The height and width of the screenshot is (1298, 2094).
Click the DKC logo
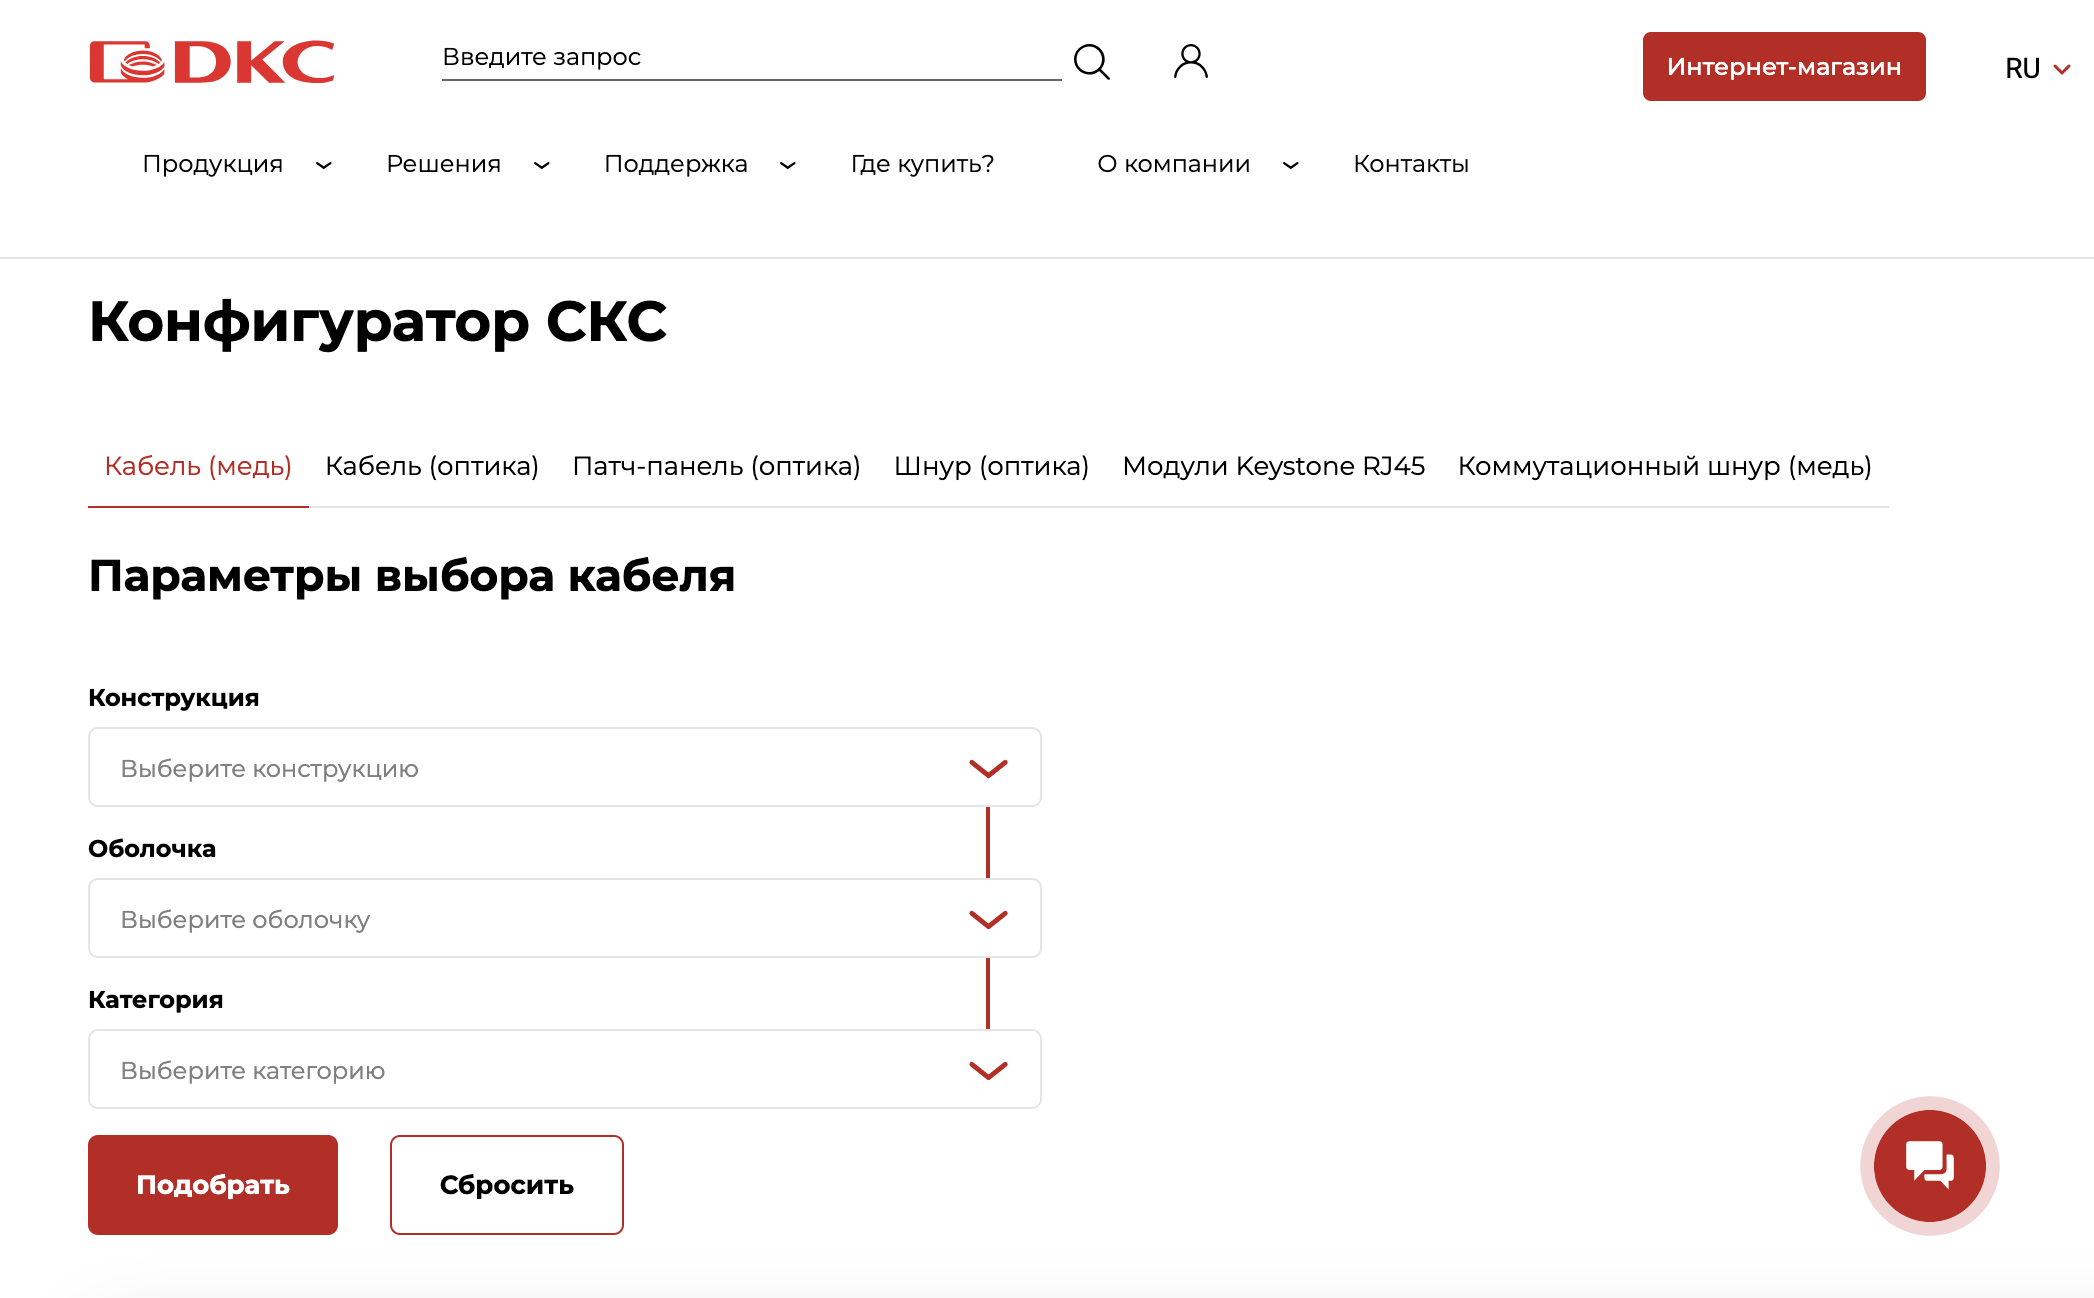coord(212,62)
